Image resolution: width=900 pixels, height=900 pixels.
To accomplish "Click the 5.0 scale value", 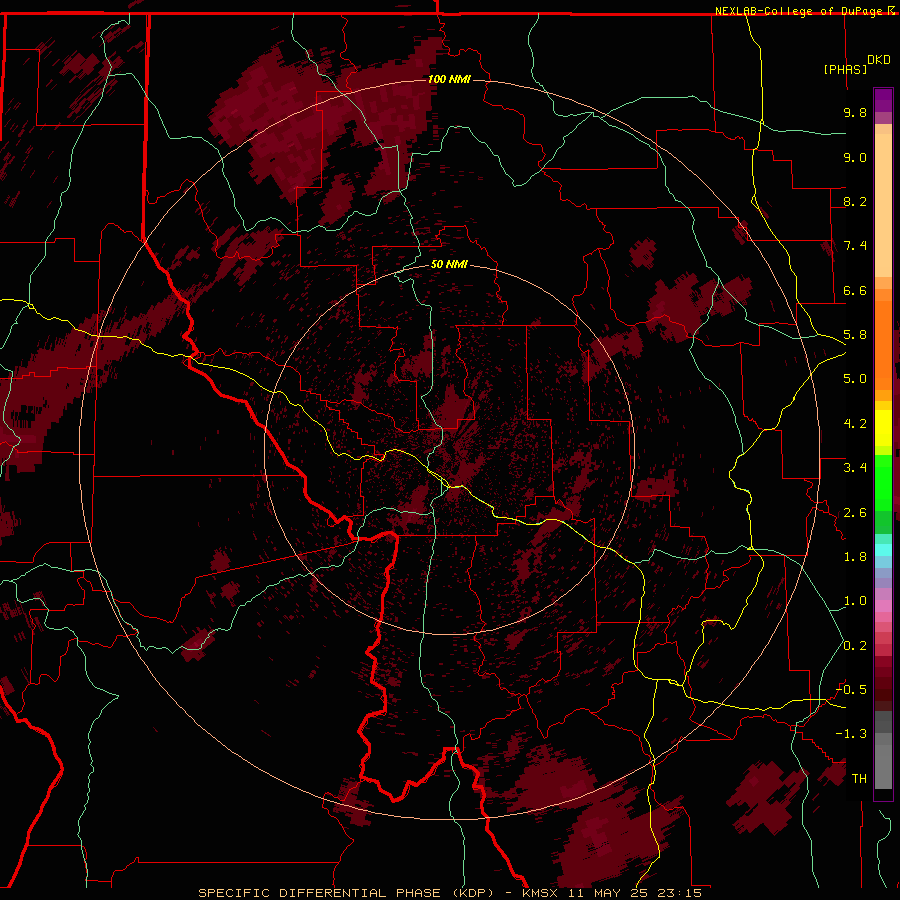I will [x=855, y=379].
